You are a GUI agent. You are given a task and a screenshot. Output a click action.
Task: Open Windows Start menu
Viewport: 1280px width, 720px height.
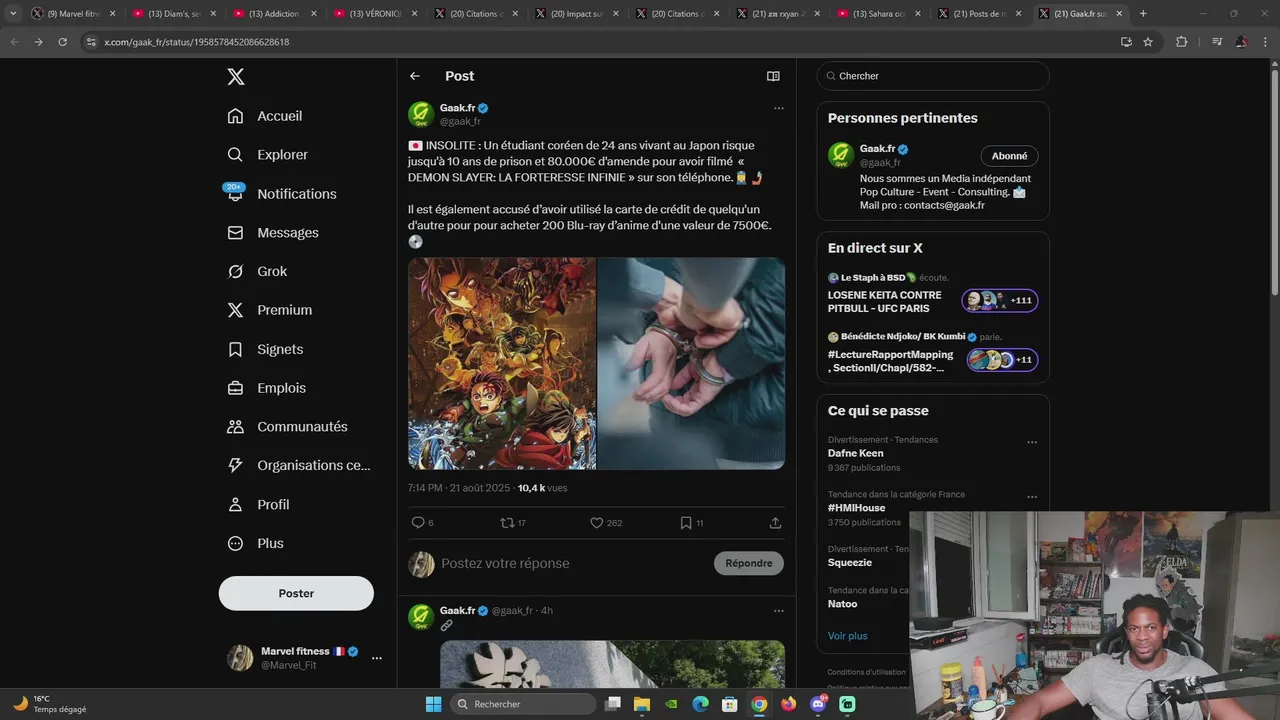coord(433,704)
